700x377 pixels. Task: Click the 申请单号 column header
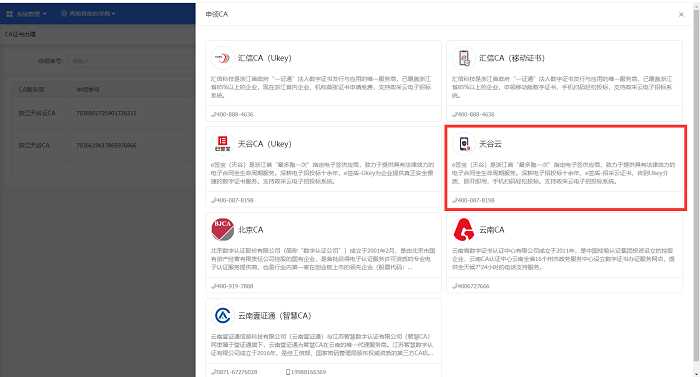(88, 89)
